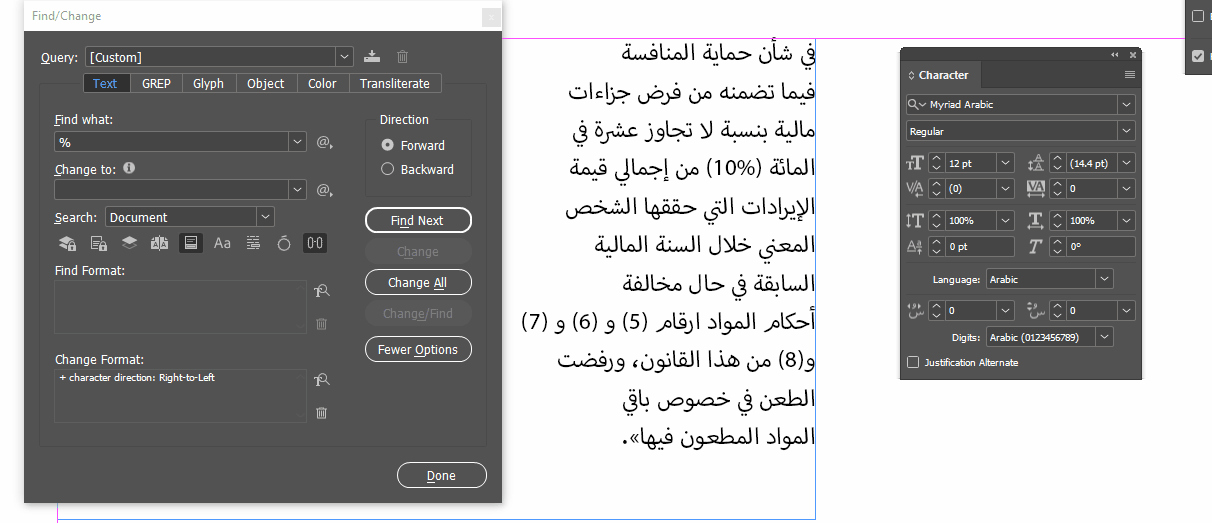The width and height of the screenshot is (1212, 523).
Task: Delete the query using the trash icon
Action: point(402,57)
